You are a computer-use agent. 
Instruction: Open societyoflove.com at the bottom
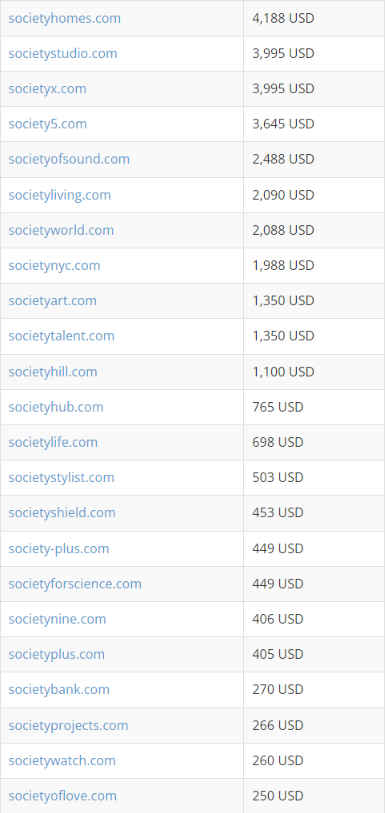[62, 796]
